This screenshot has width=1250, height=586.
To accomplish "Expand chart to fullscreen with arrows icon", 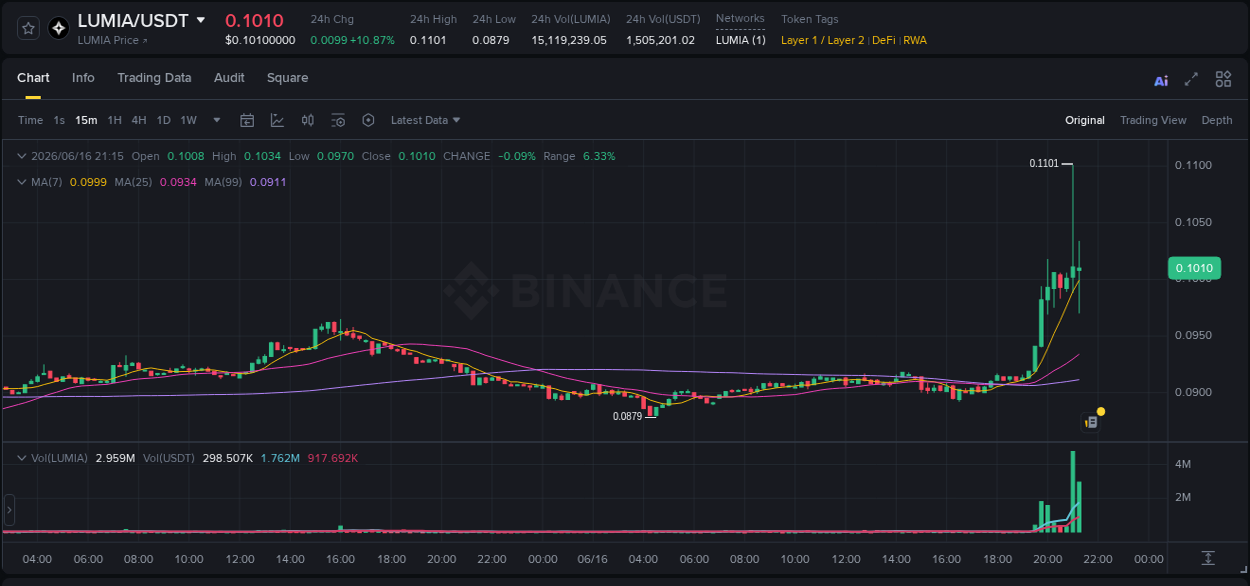I will pos(1191,80).
